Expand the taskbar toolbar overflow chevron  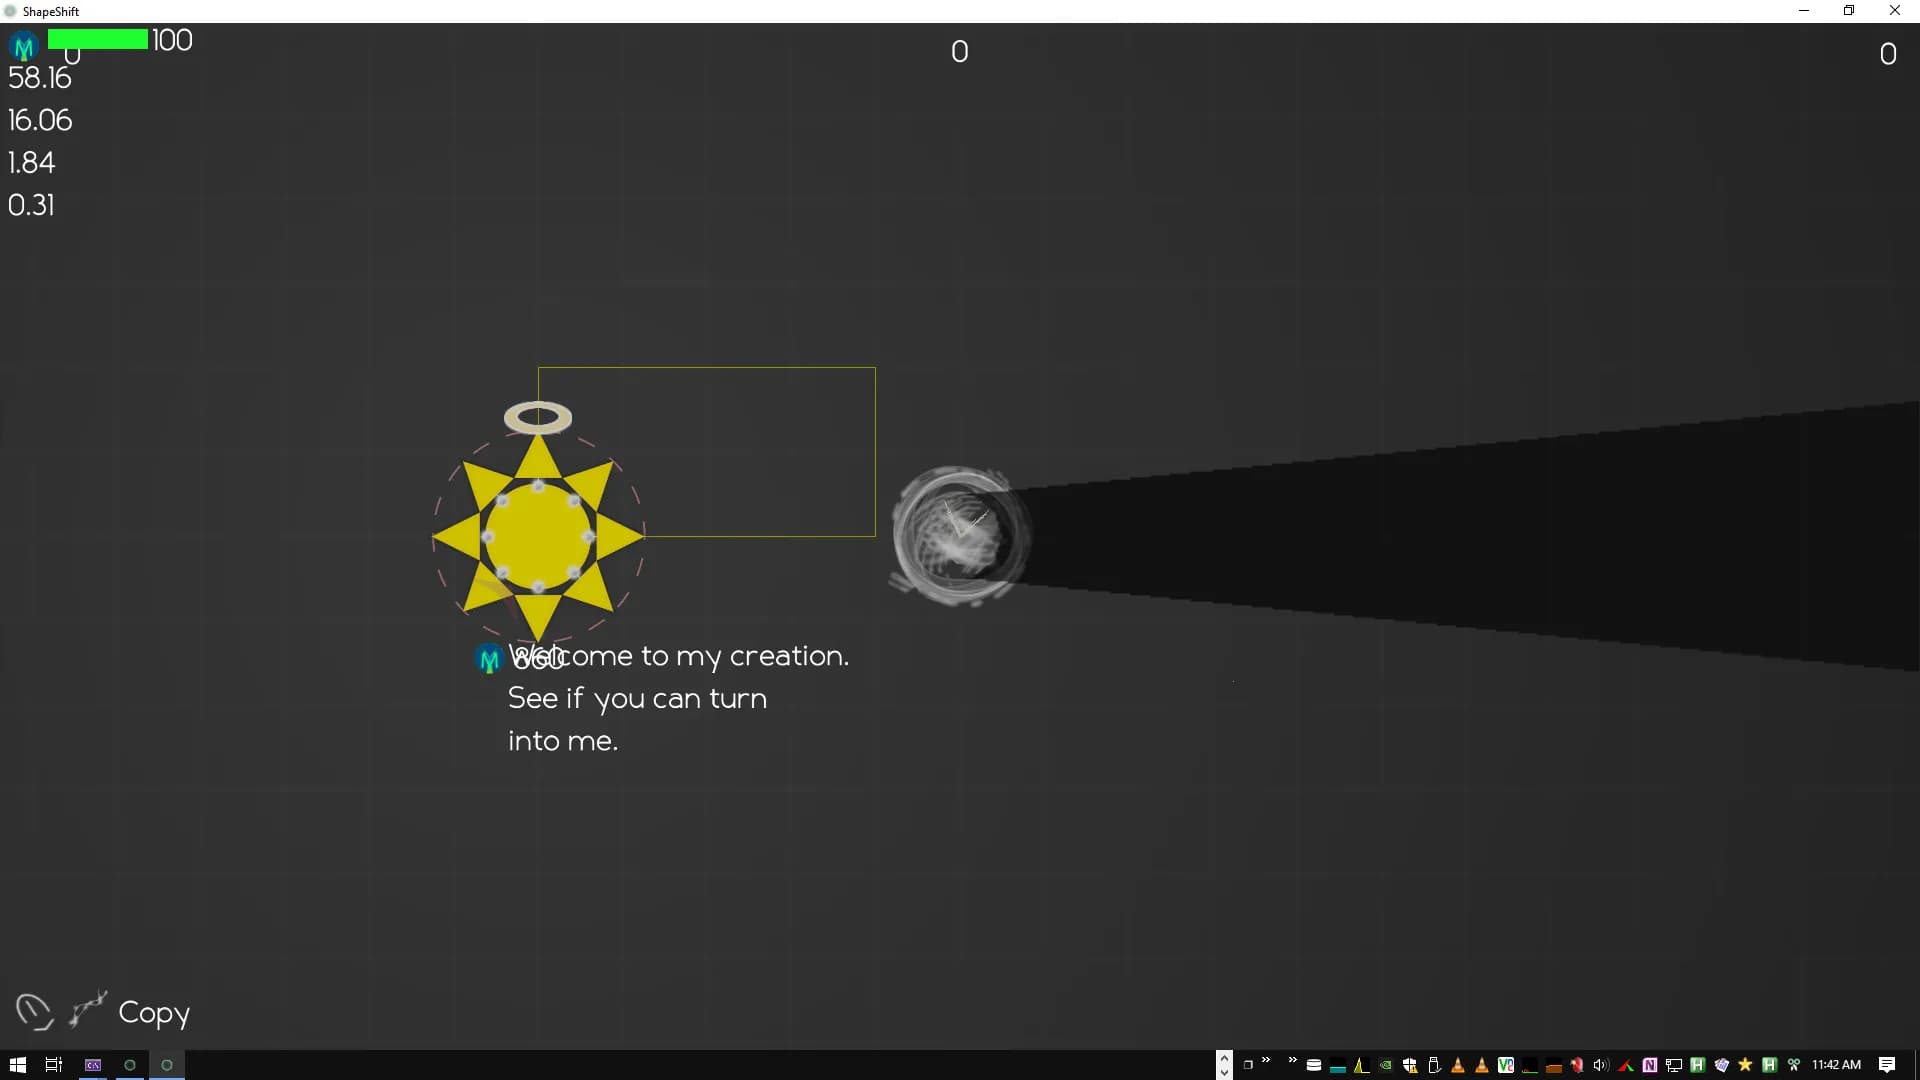pos(1266,1060)
